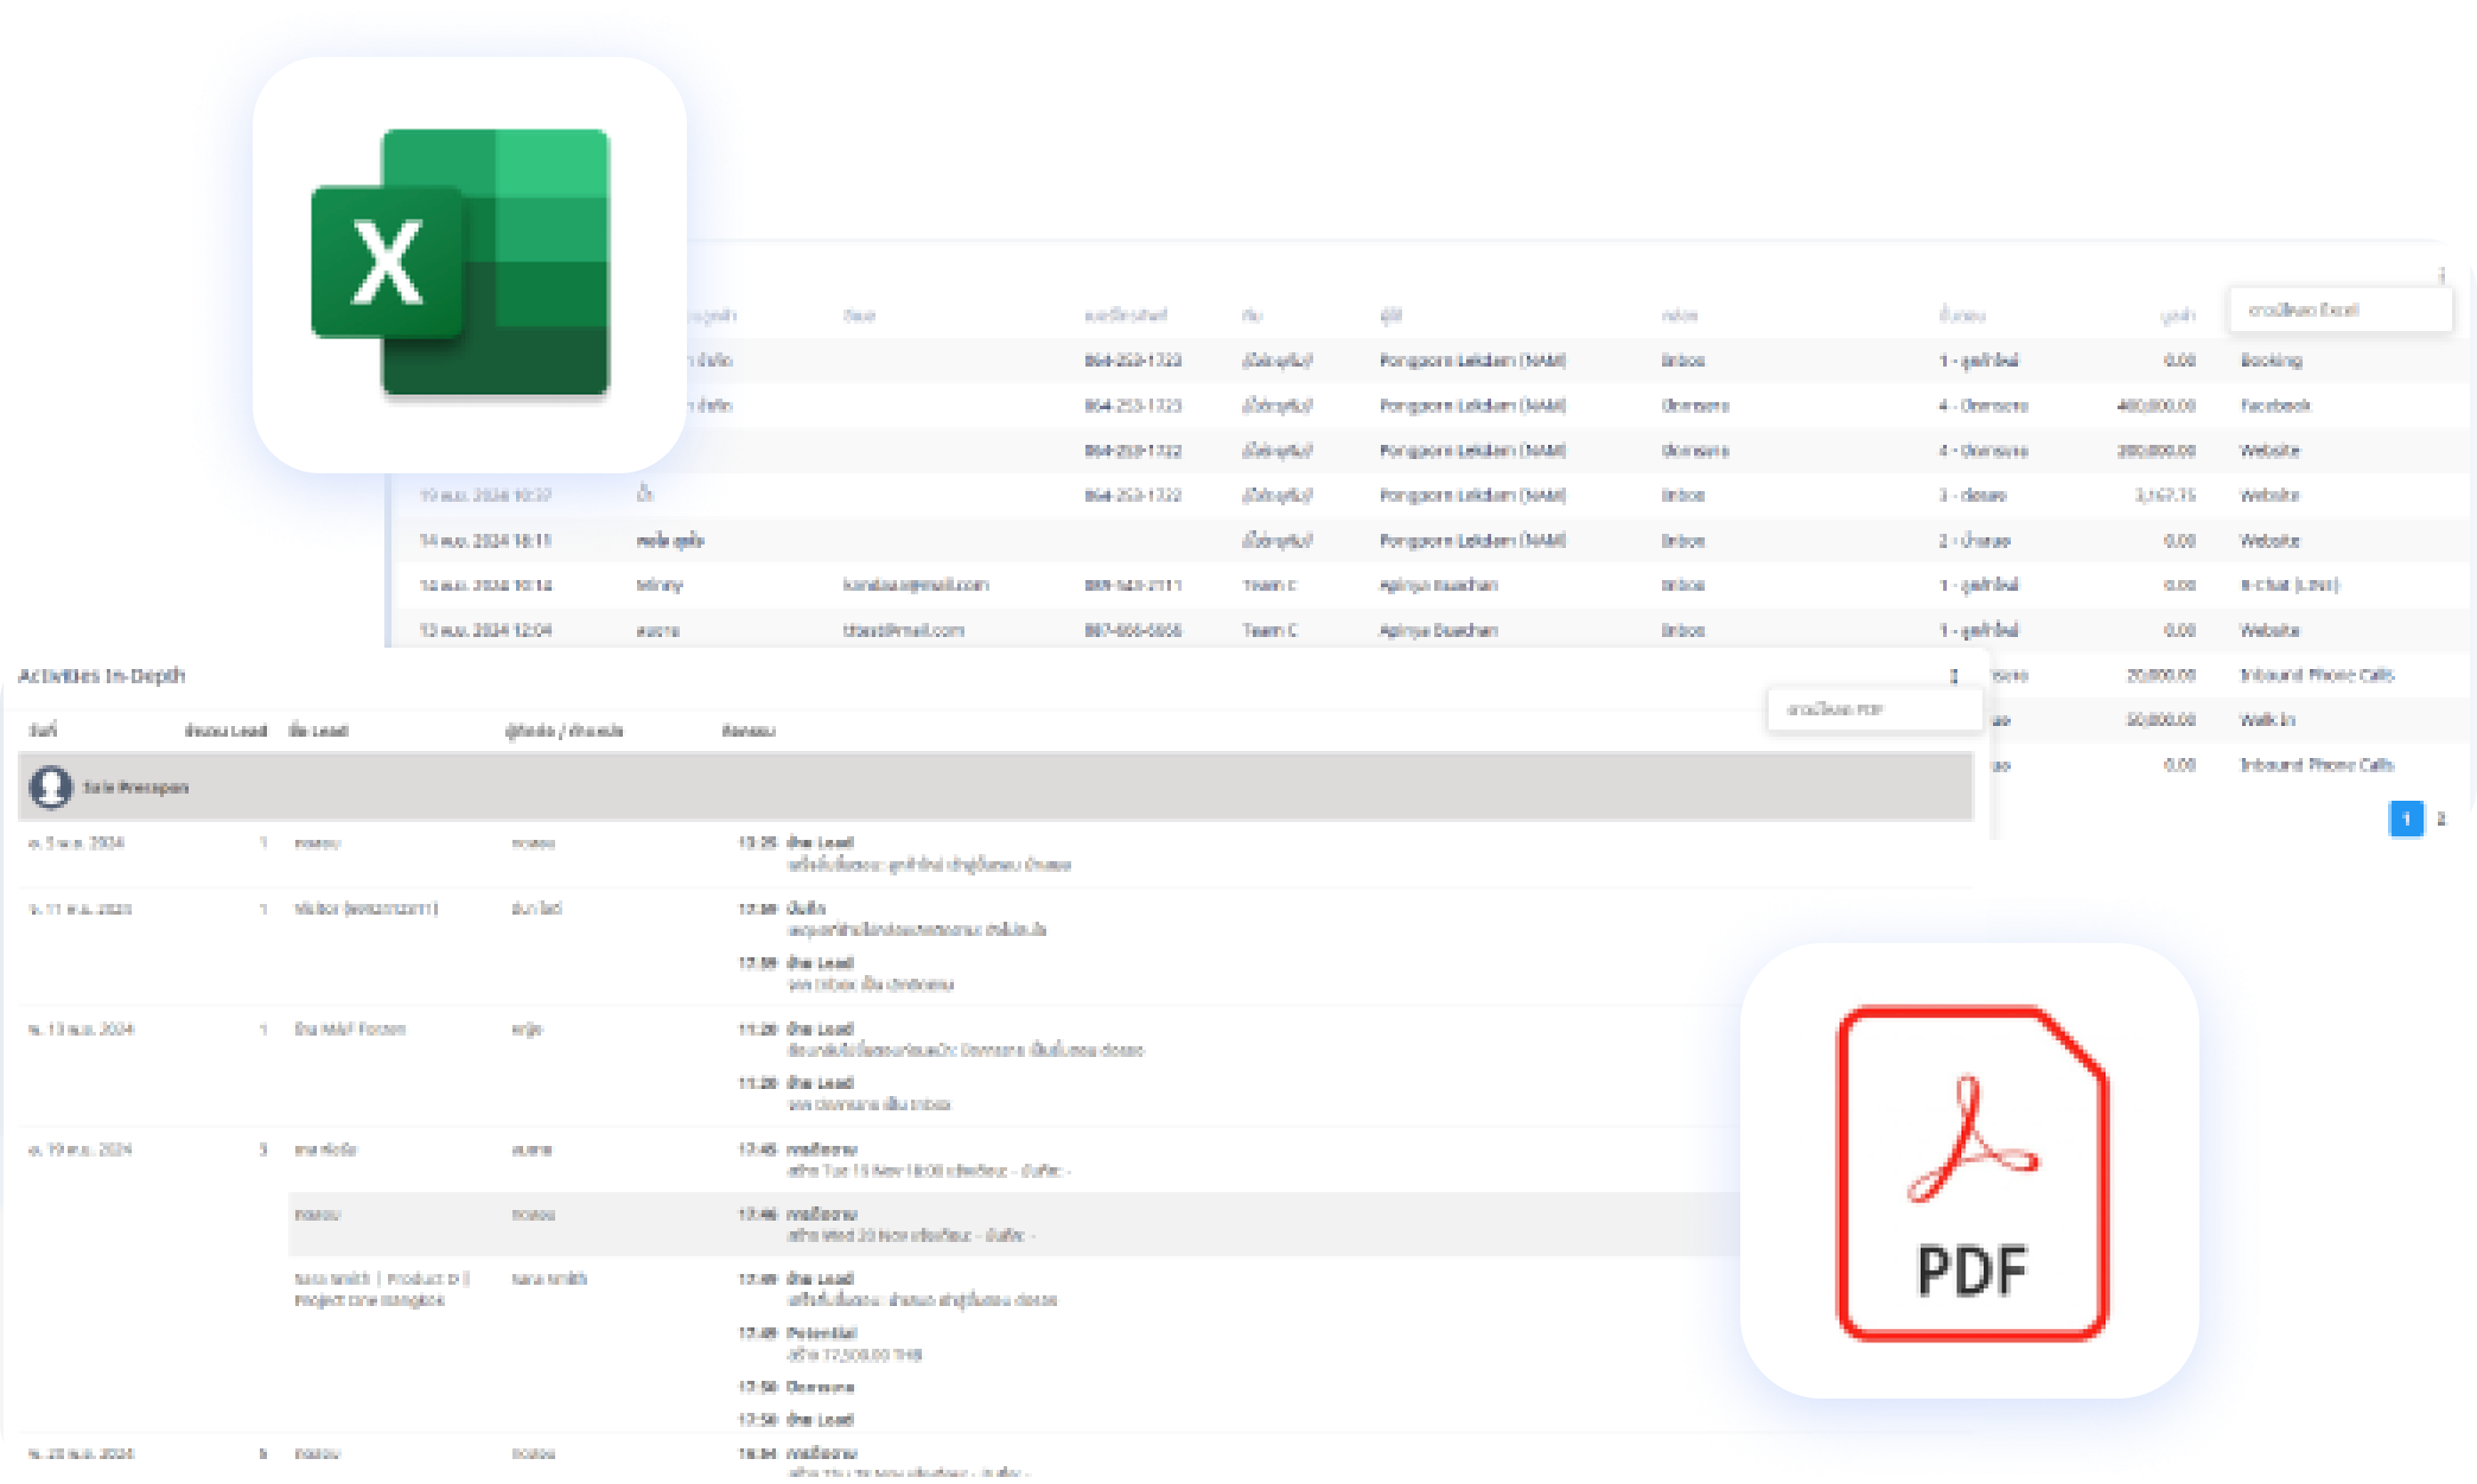Click the Walk In source cell

coord(2266,720)
